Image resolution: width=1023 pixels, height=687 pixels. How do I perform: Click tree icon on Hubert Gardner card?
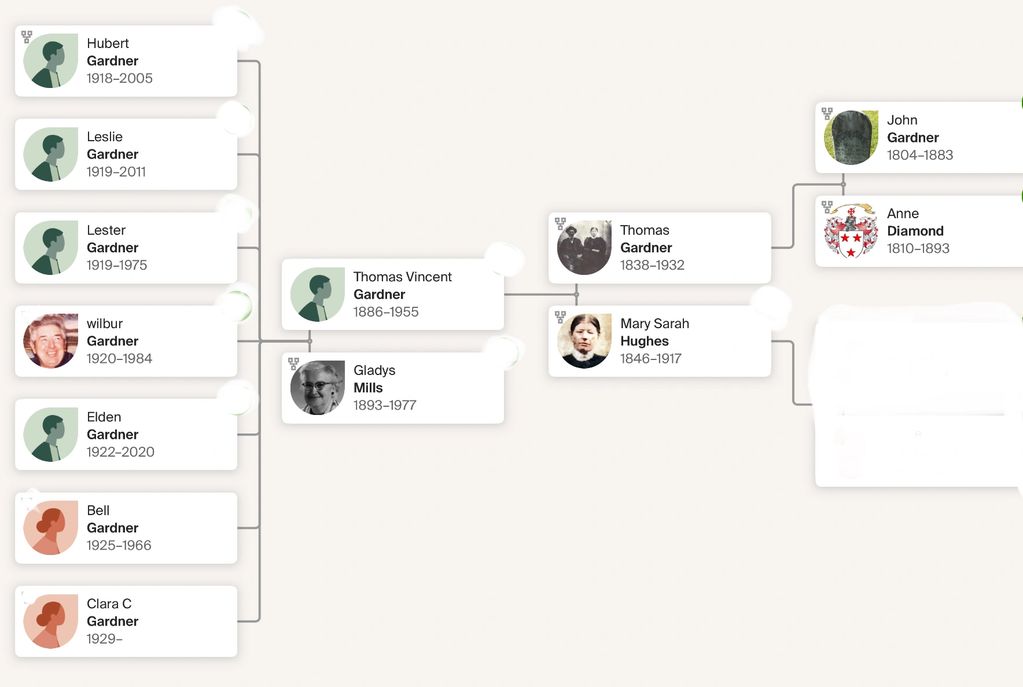[27, 37]
